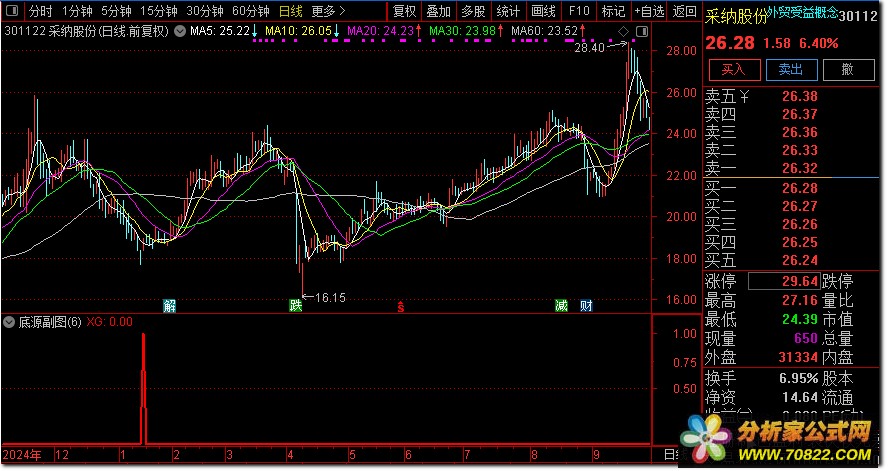Open 外贸受益概念 concept link
The height and width of the screenshot is (471, 888).
(803, 12)
